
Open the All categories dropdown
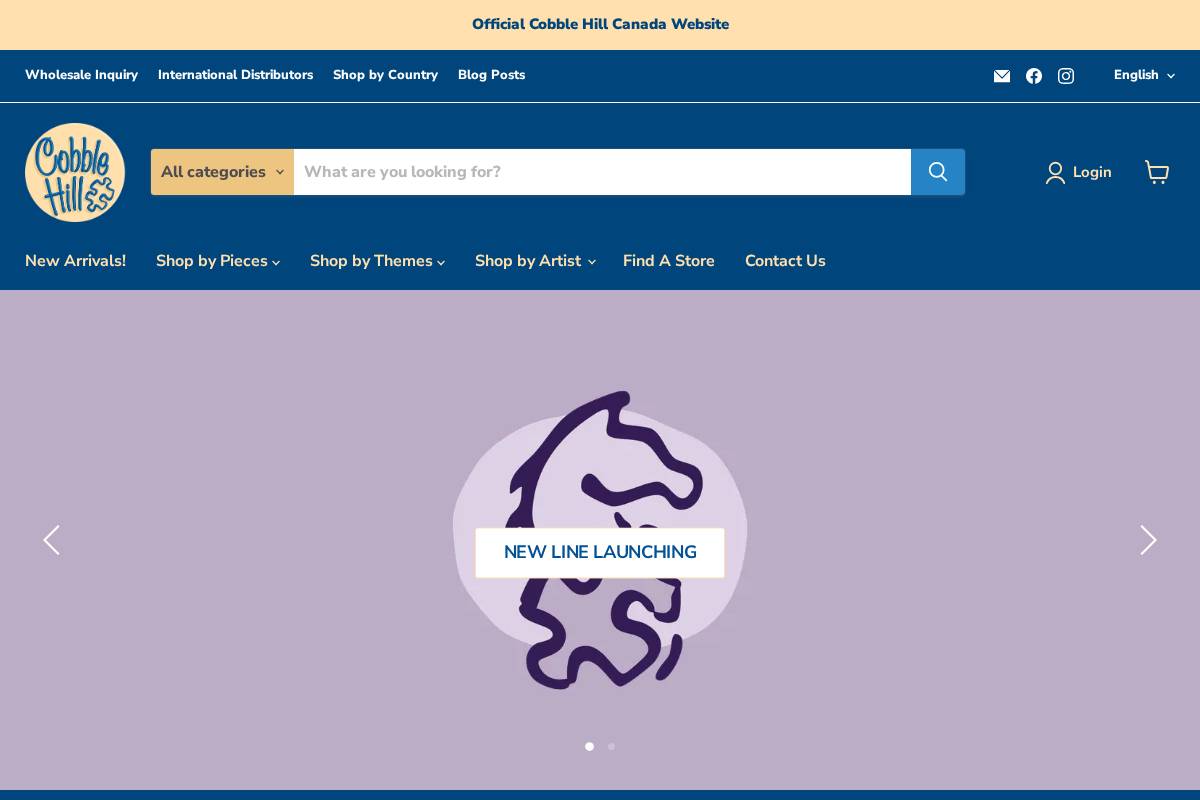222,172
